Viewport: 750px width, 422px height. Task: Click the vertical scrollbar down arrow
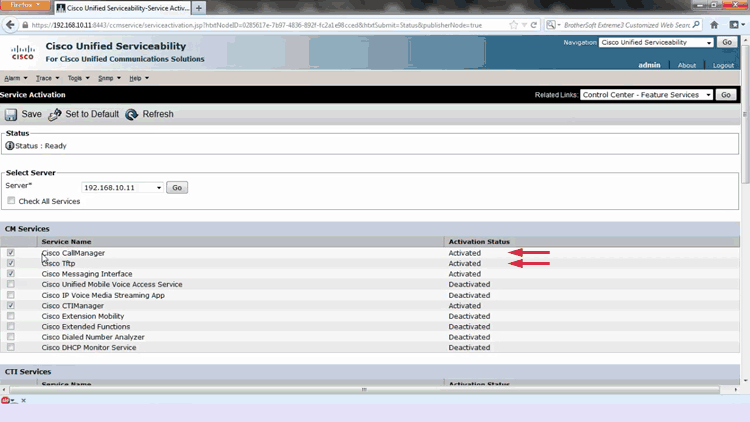pyautogui.click(x=745, y=381)
